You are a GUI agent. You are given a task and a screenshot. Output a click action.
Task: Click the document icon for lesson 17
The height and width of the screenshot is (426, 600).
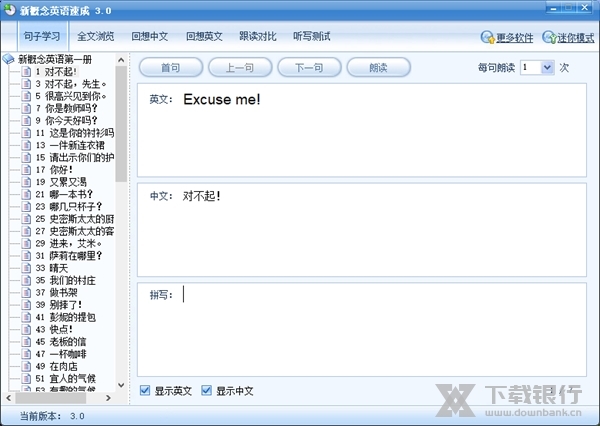click(x=26, y=170)
